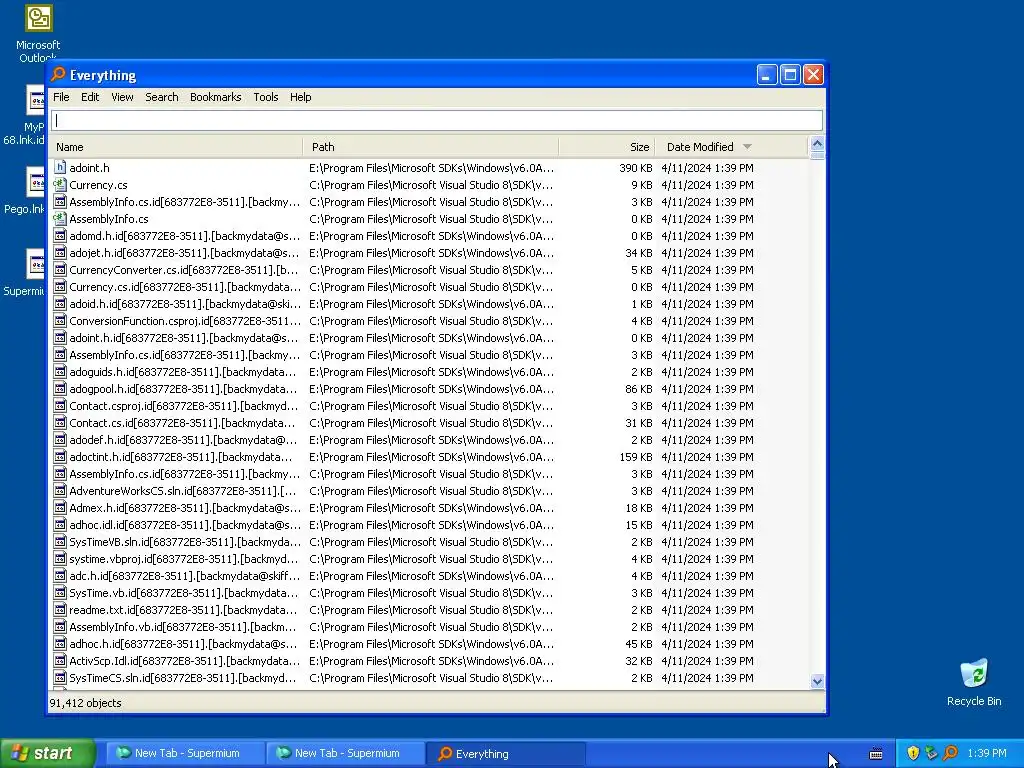The image size is (1024, 768).
Task: Click the adojet.h.id file icon
Action: click(x=60, y=253)
